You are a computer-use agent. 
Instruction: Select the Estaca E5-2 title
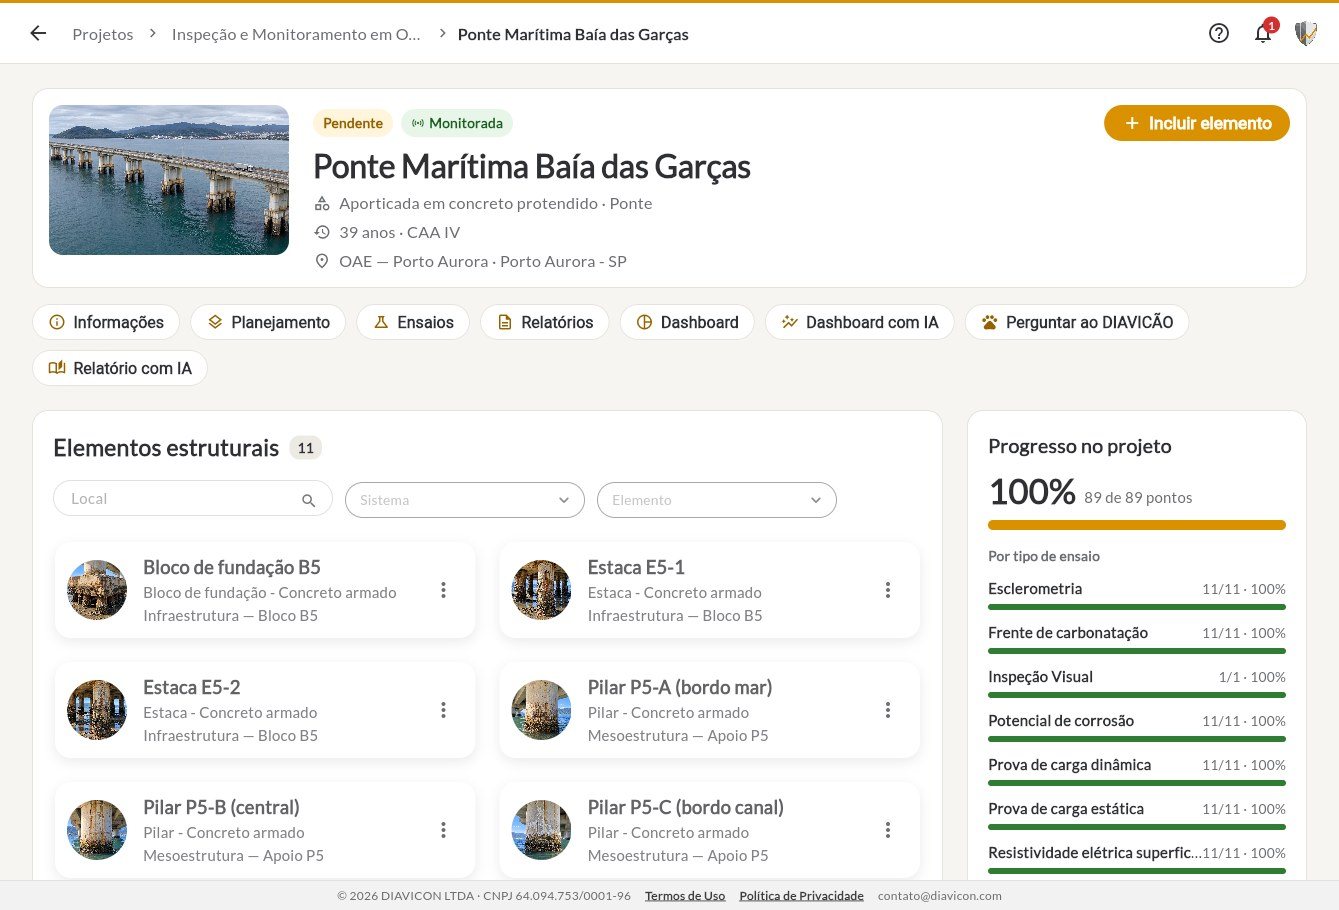(192, 687)
